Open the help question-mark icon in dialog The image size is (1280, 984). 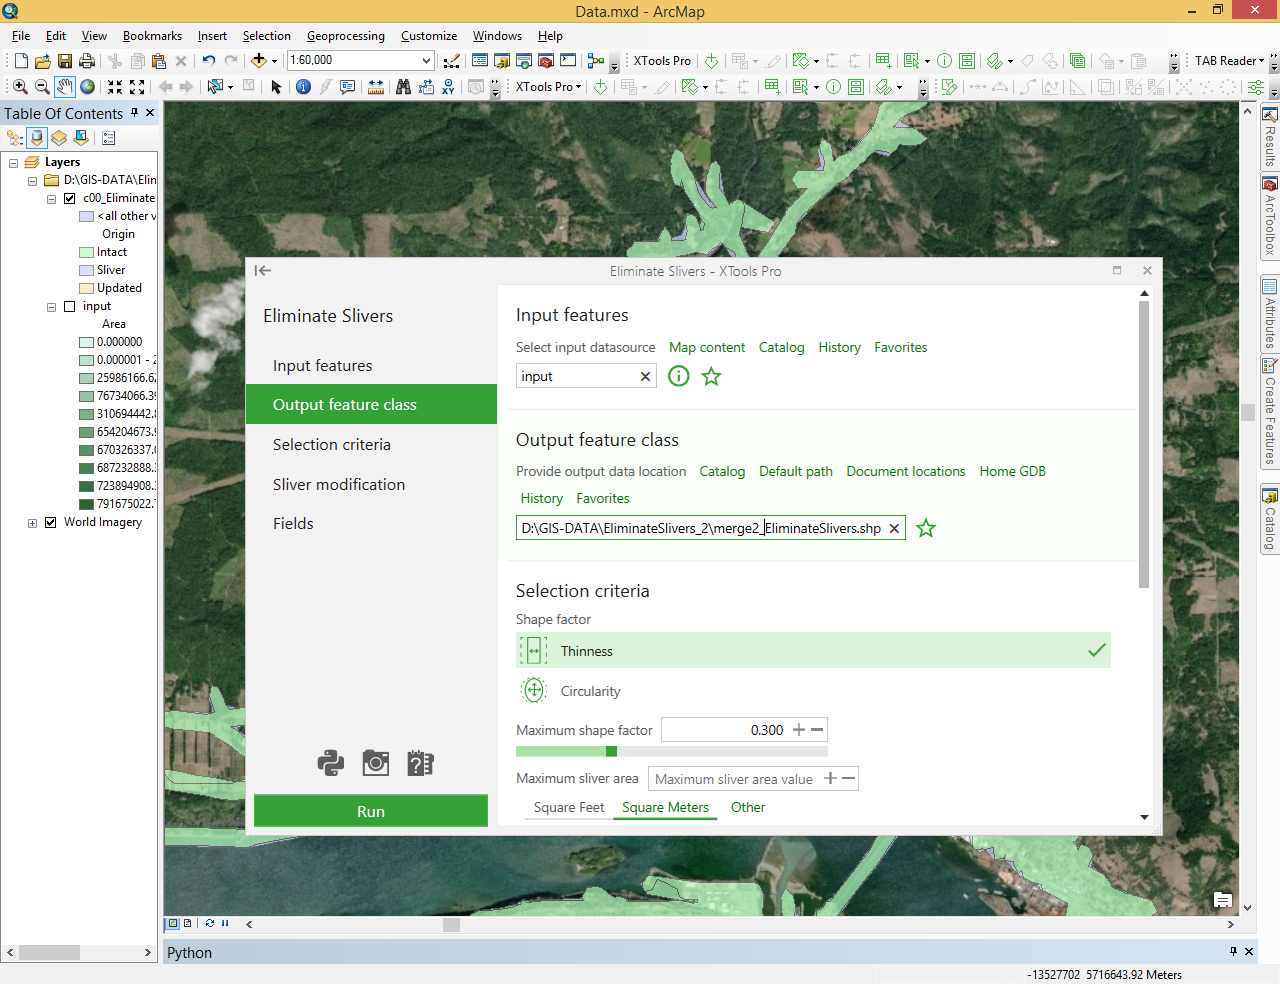tap(420, 763)
